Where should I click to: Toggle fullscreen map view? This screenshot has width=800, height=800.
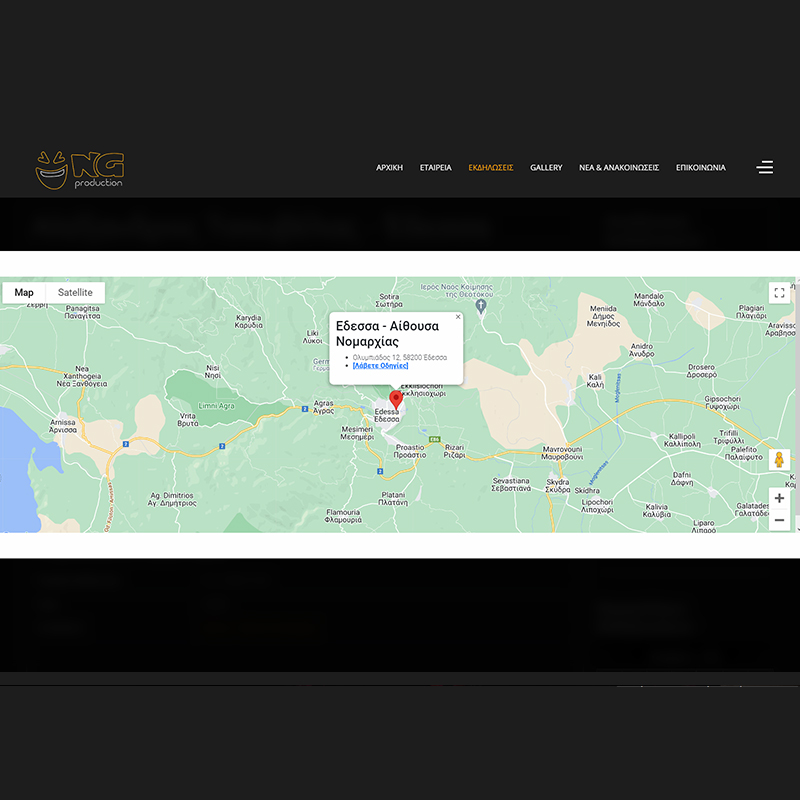tap(779, 292)
